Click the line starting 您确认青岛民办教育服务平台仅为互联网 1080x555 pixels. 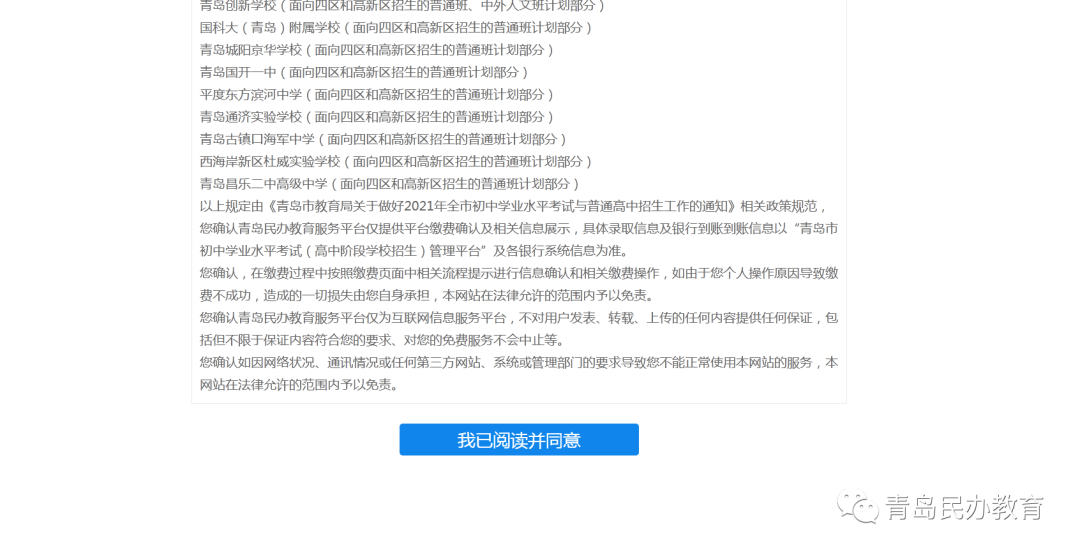point(519,318)
